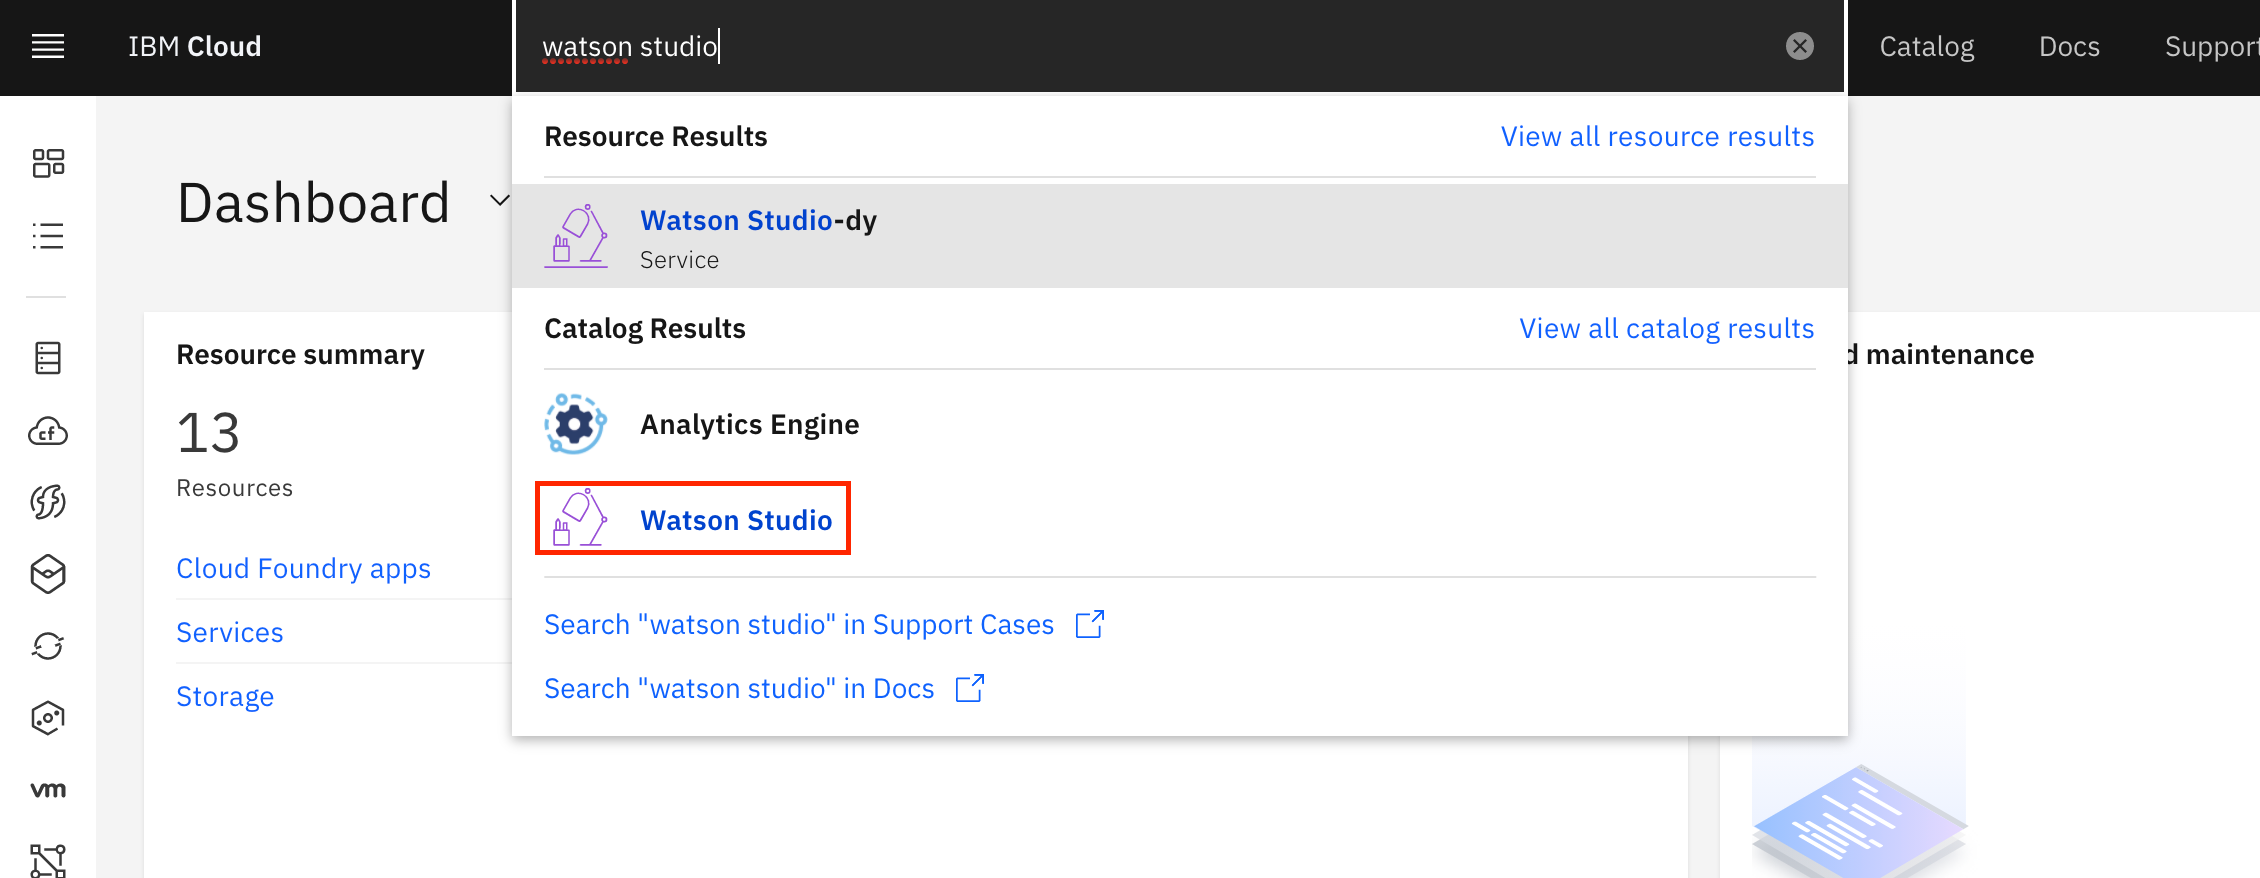Click the Catalog Results heading
This screenshot has width=2260, height=878.
coord(644,328)
